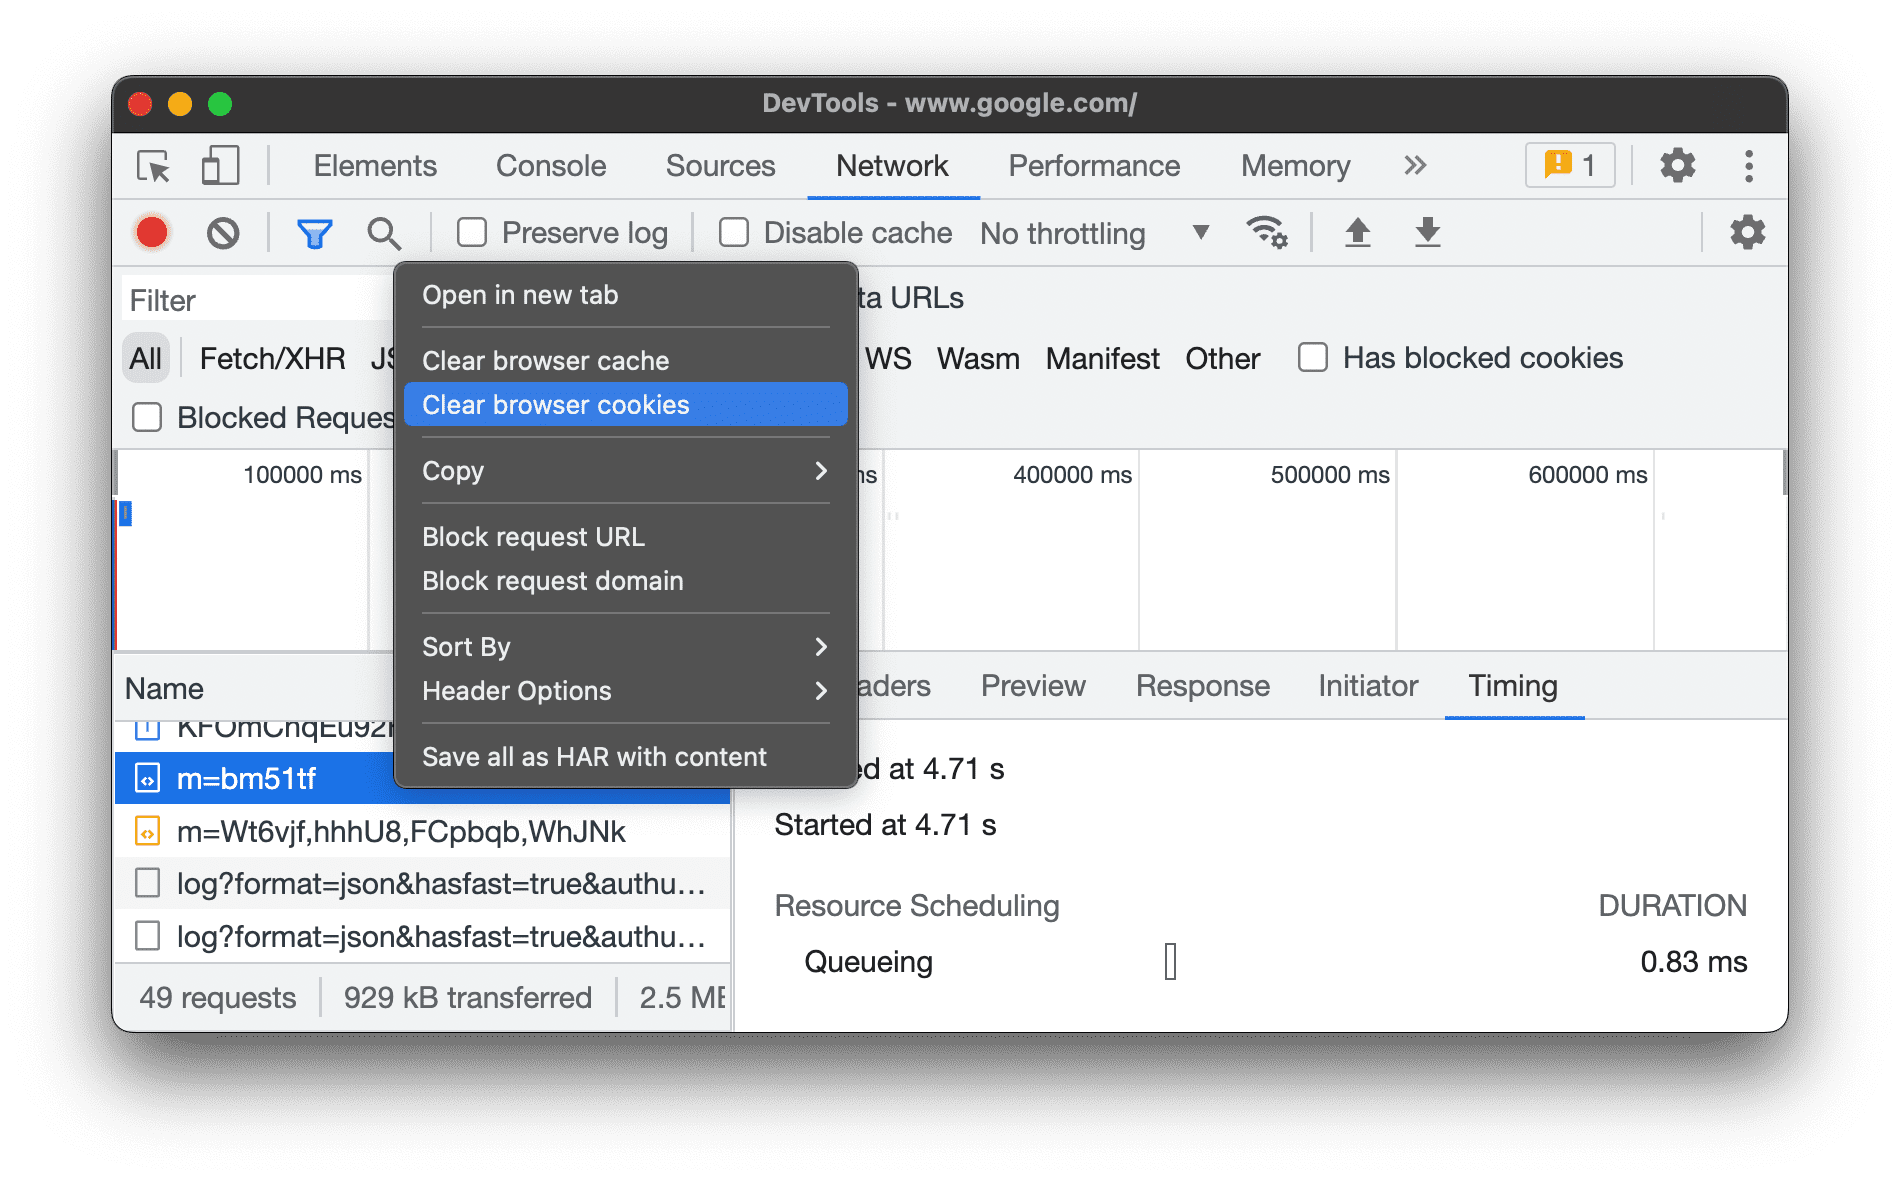Clear the network log
This screenshot has width=1900, height=1180.
point(223,232)
